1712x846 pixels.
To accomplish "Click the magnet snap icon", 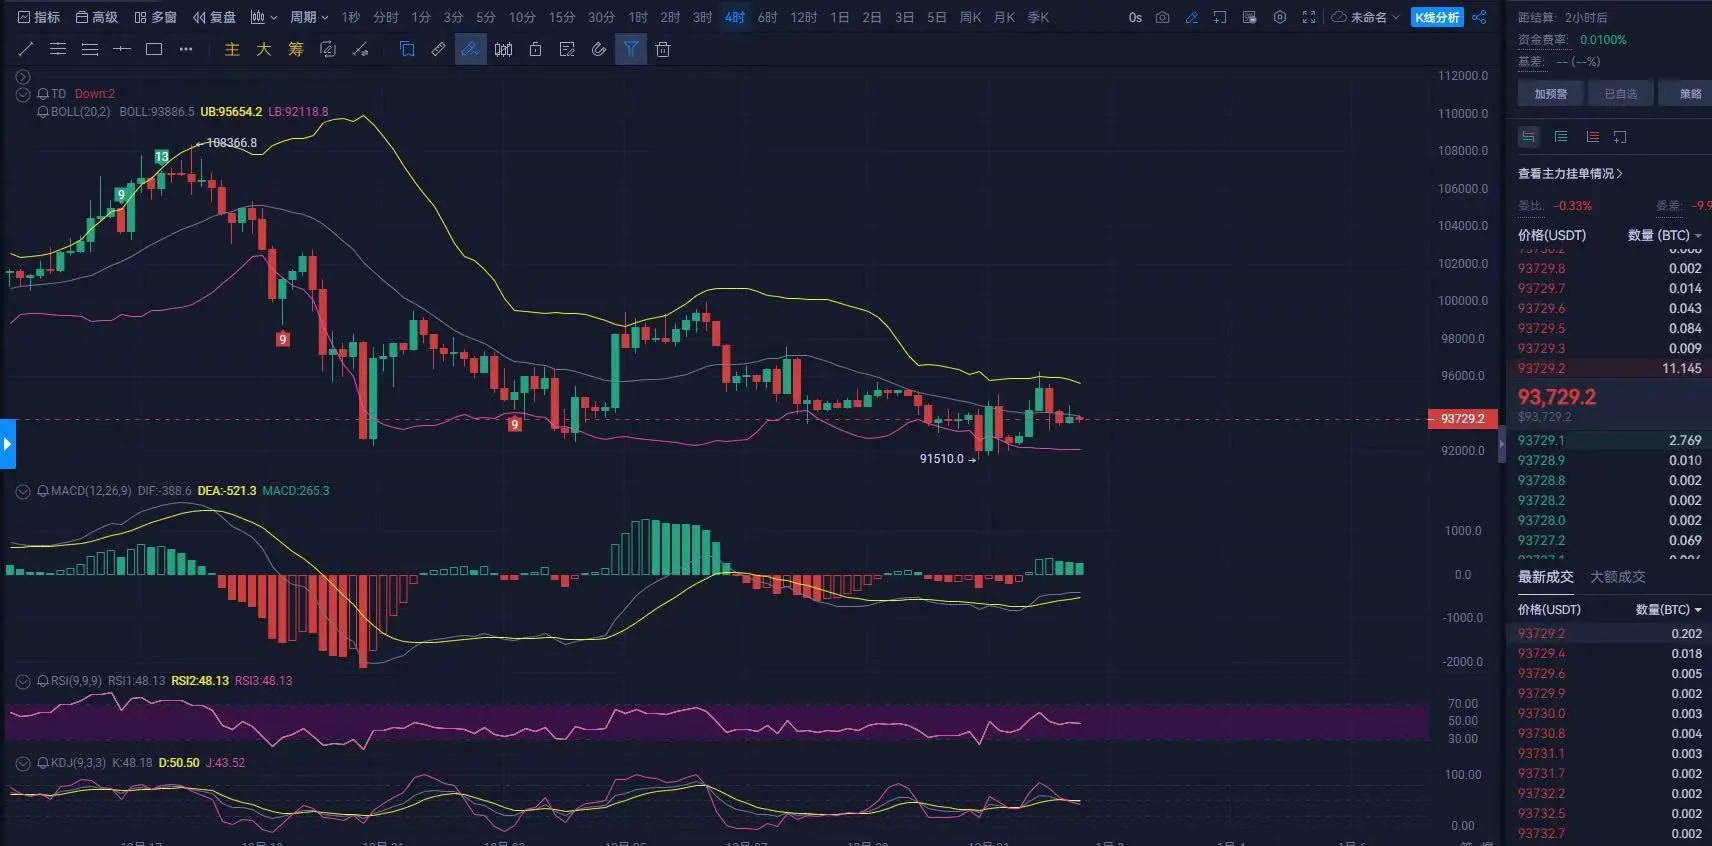I will pos(599,49).
